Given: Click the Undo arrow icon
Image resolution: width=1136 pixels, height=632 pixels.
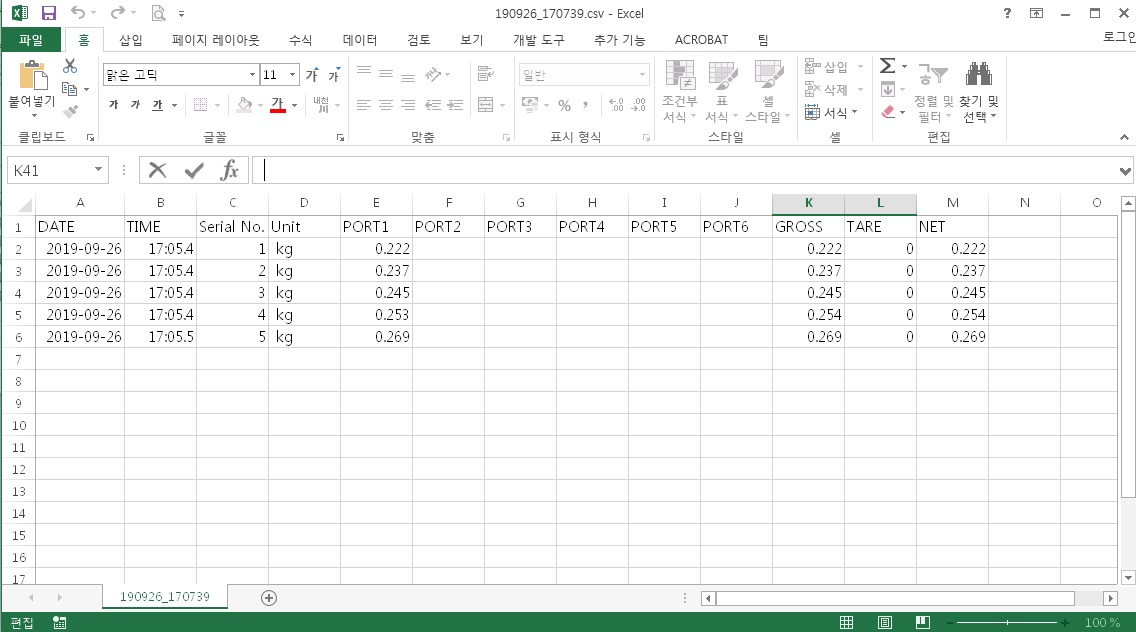Looking at the screenshot, I should point(78,13).
